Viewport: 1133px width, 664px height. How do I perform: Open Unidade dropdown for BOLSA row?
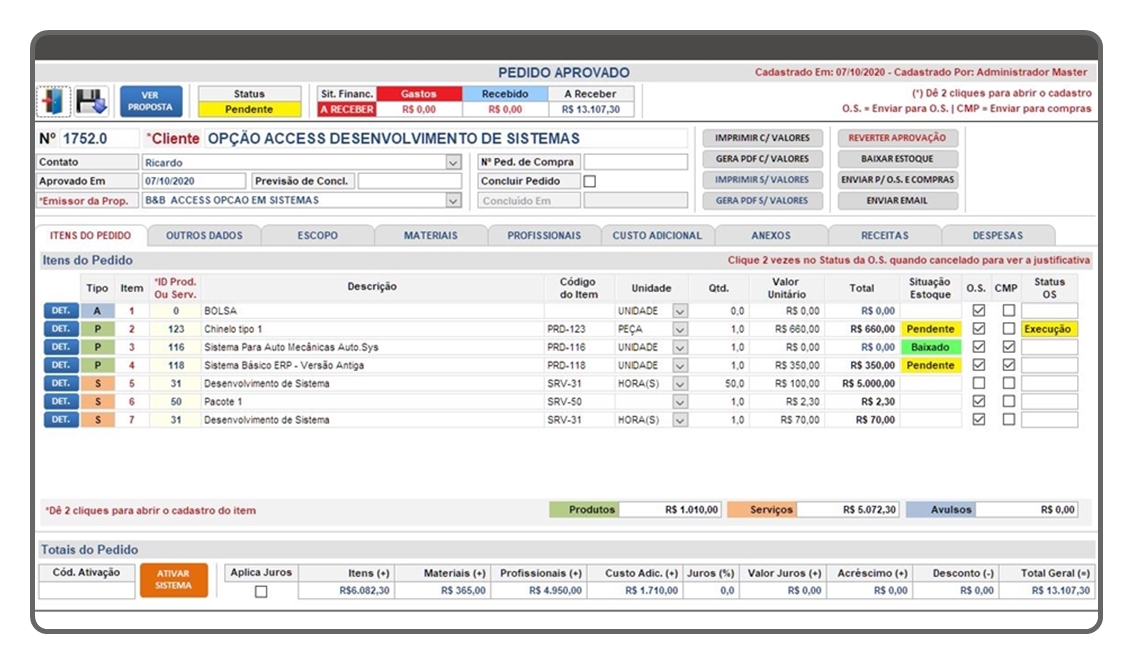pyautogui.click(x=680, y=311)
